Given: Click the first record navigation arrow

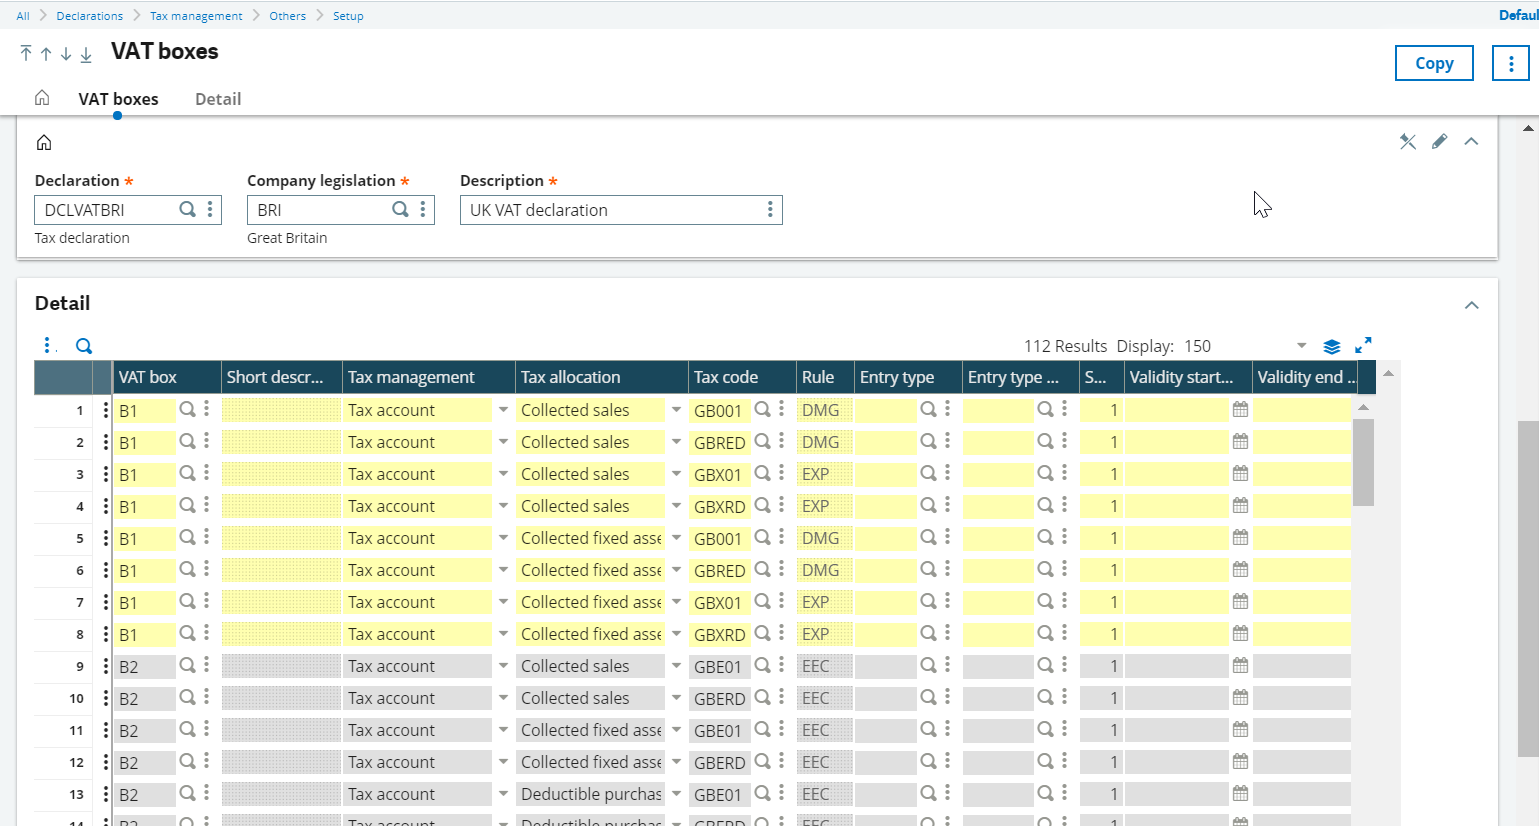Looking at the screenshot, I should (26, 54).
